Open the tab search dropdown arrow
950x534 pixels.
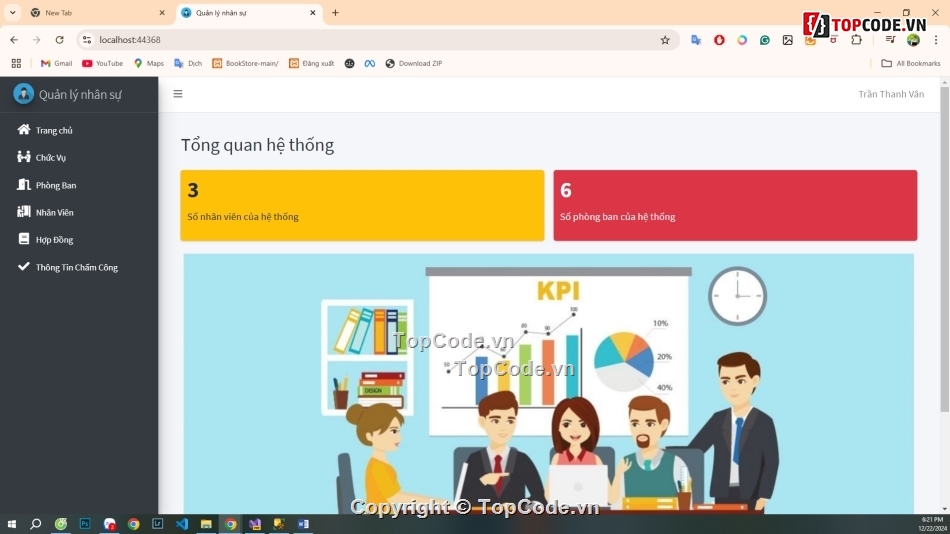click(12, 12)
